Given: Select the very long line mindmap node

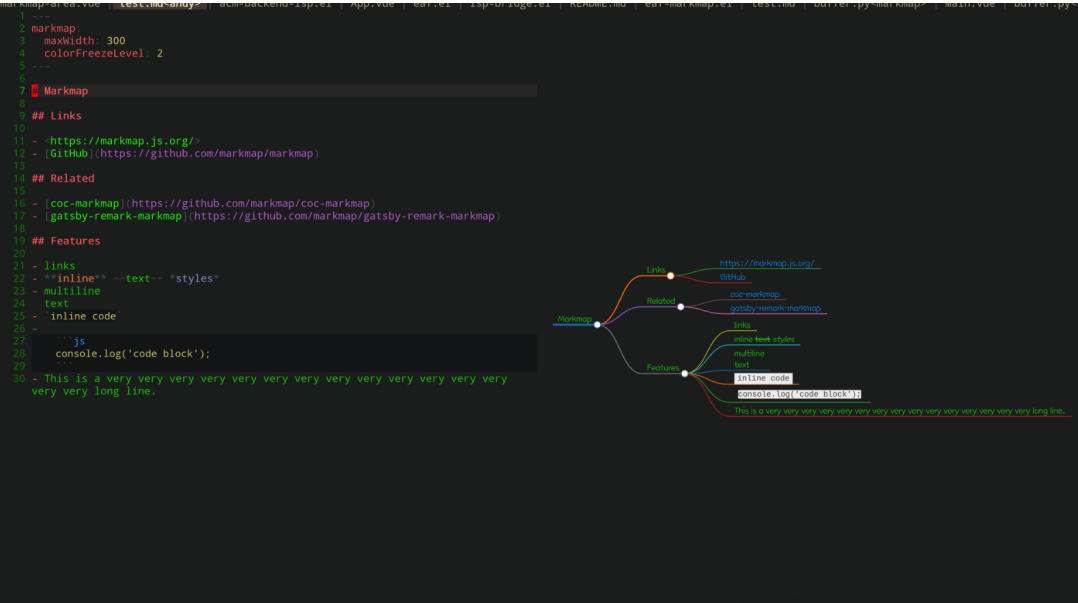Looking at the screenshot, I should 898,411.
